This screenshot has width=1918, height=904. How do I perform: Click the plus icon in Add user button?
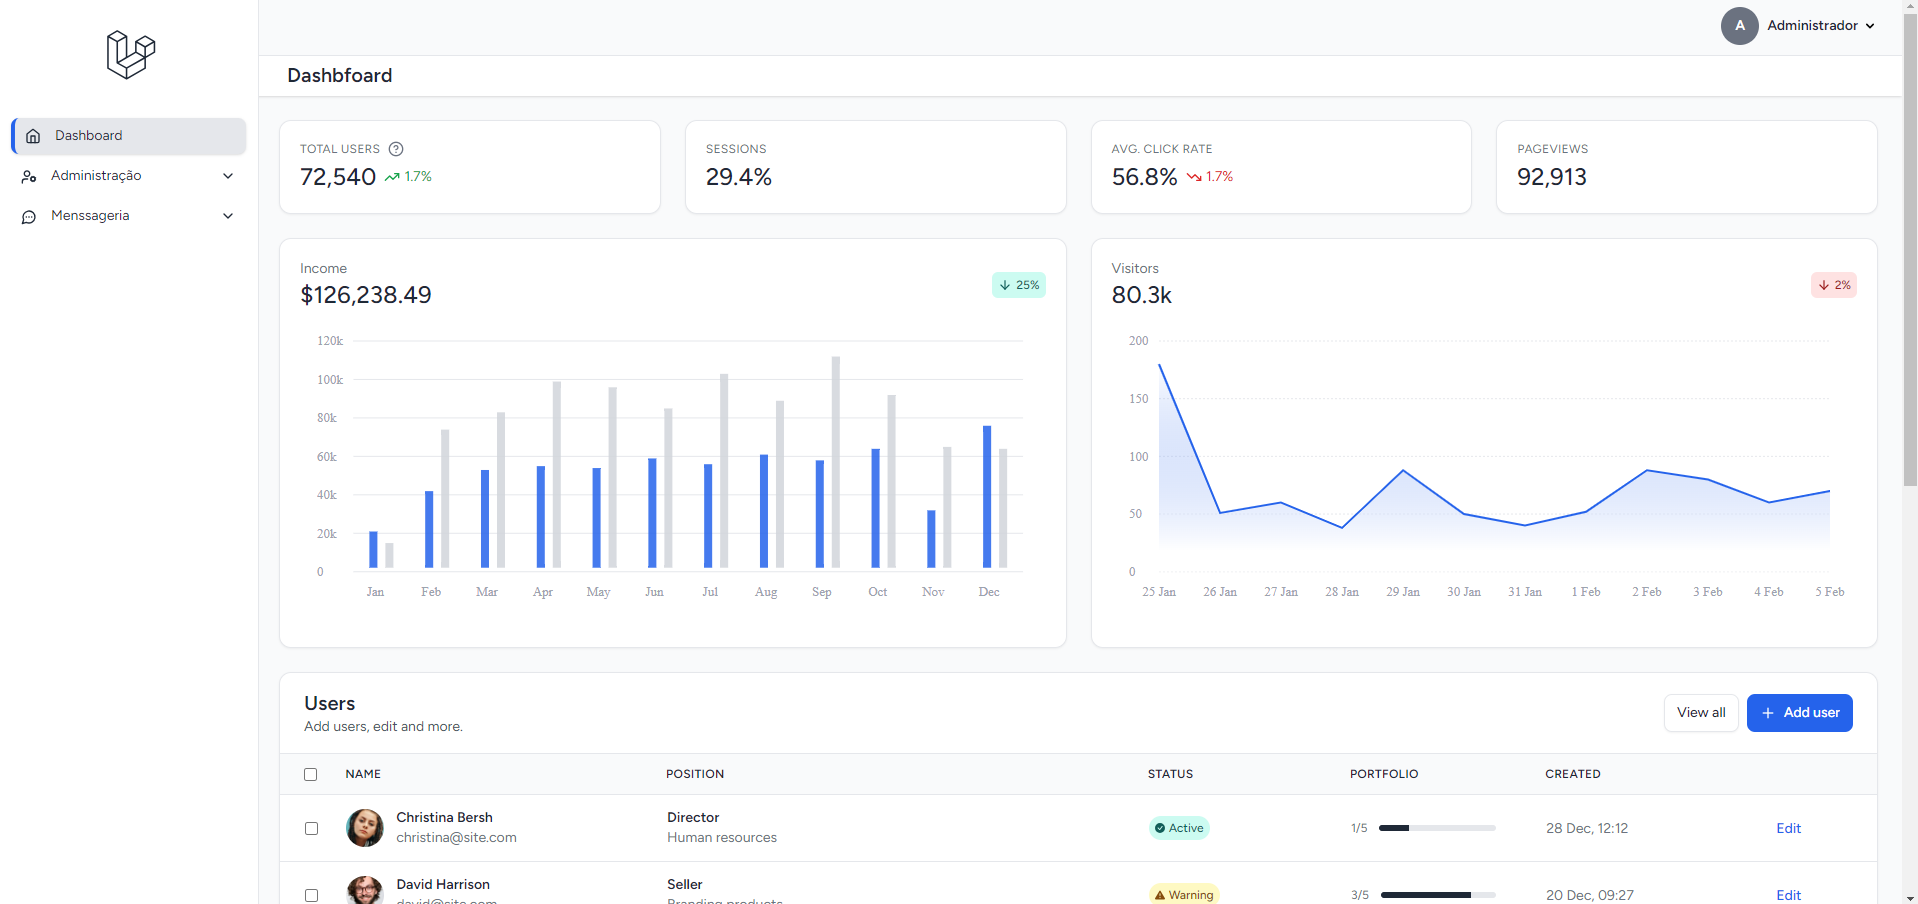pyautogui.click(x=1768, y=713)
